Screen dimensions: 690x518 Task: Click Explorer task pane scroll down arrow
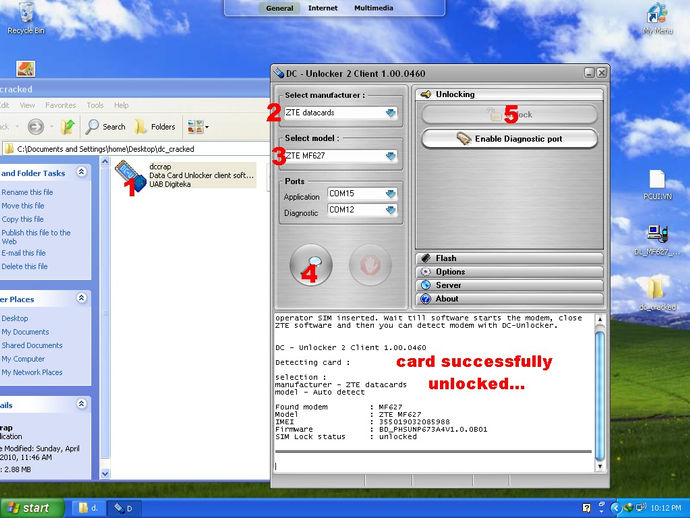tap(105, 474)
